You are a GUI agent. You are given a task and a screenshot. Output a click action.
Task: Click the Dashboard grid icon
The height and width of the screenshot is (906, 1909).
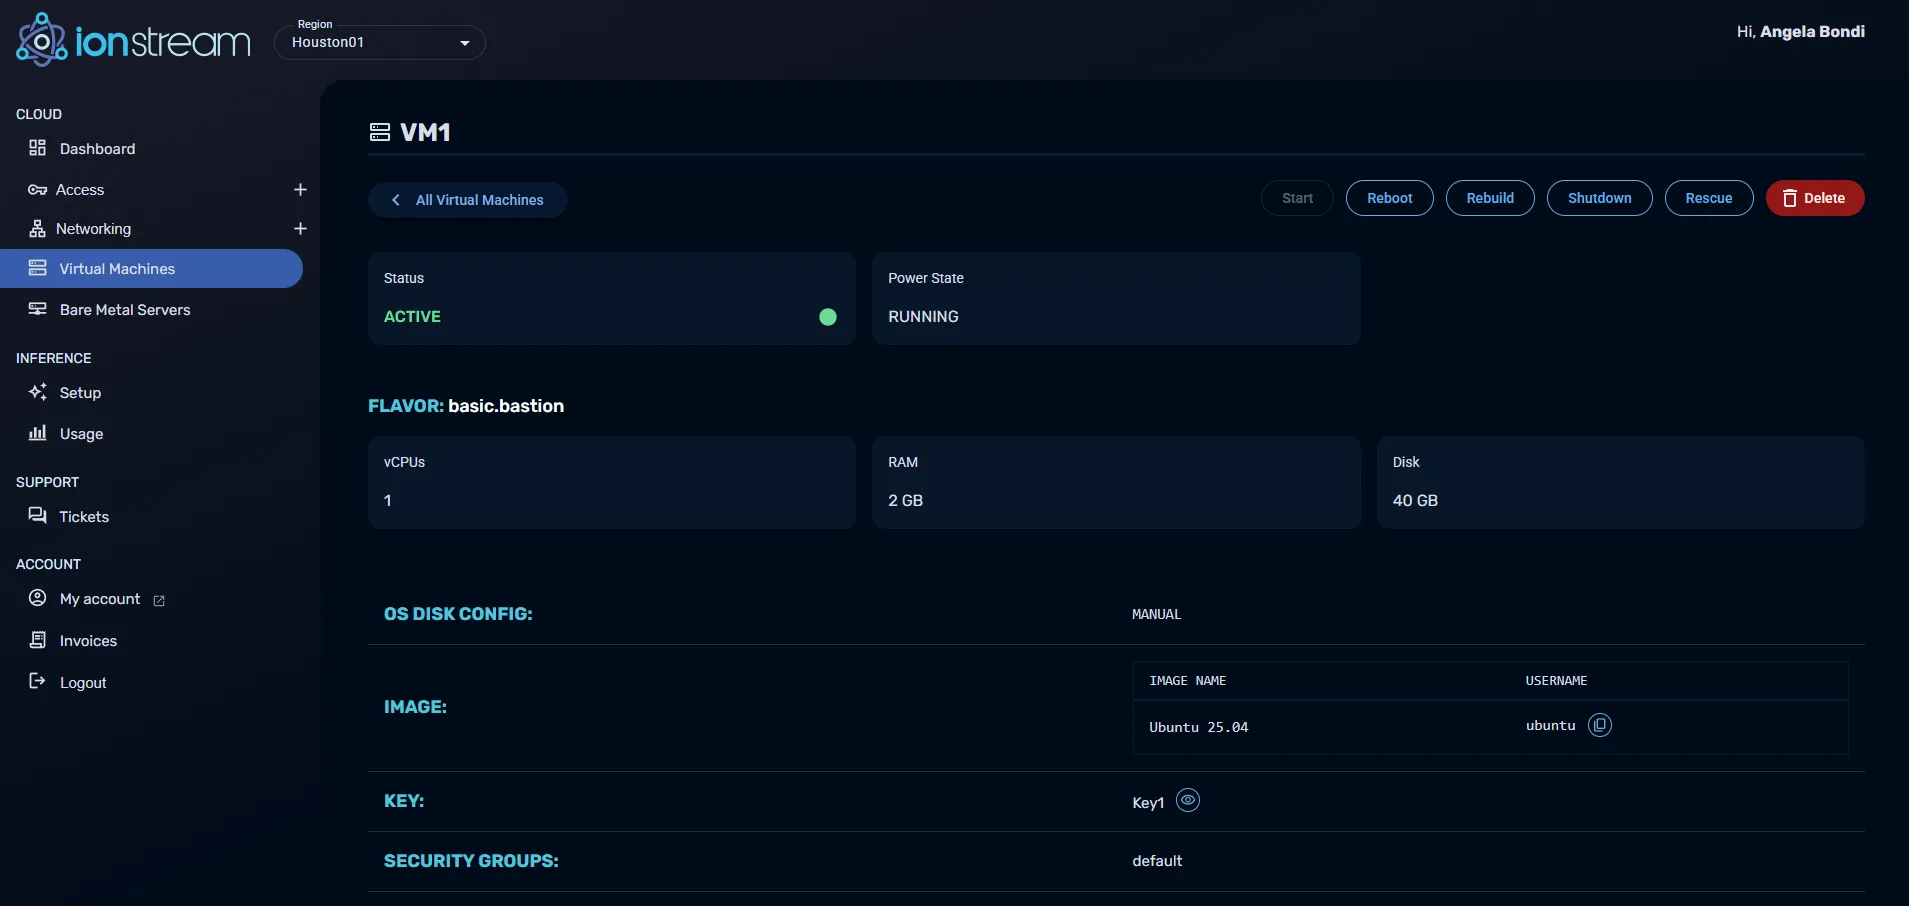38,148
